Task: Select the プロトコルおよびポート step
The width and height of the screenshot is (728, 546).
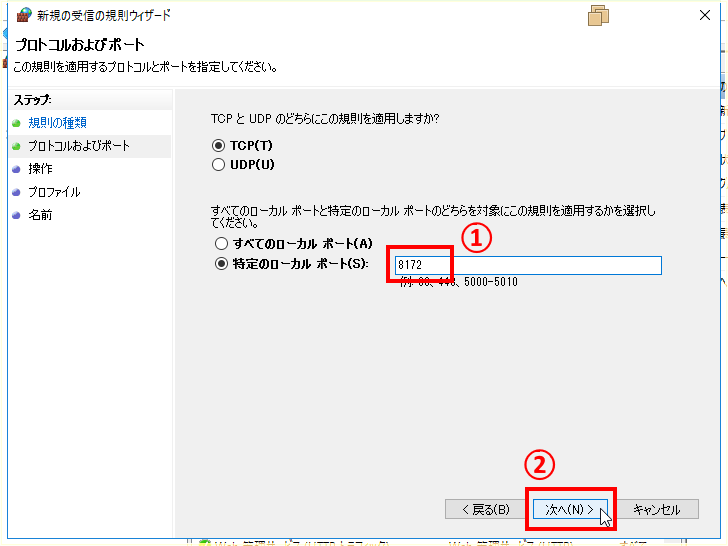Action: pyautogui.click(x=79, y=146)
